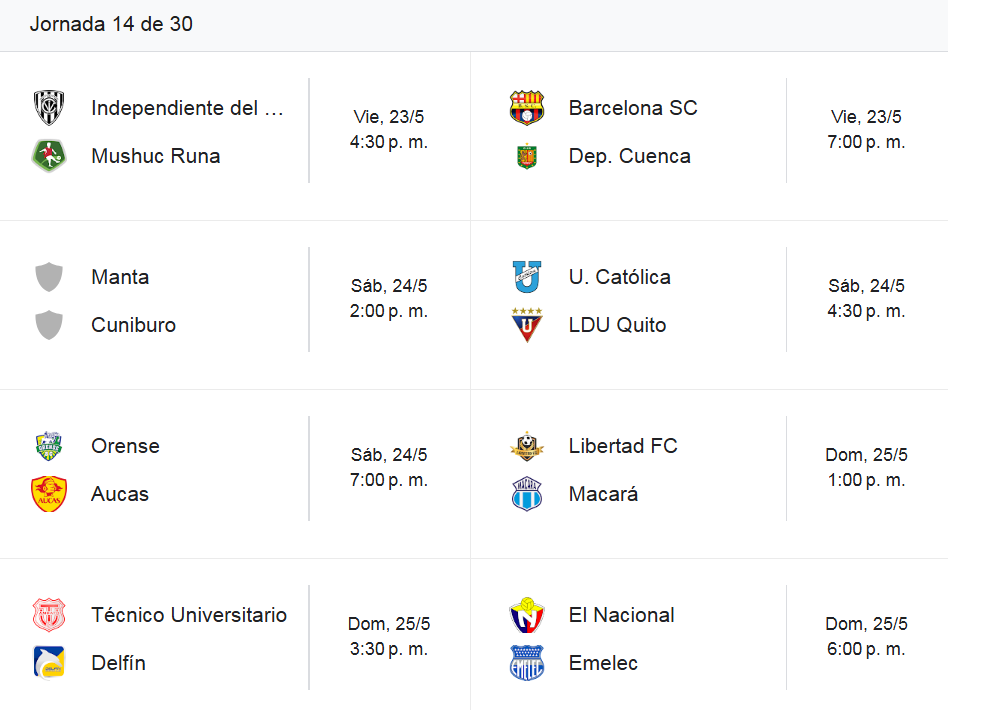The width and height of the screenshot is (996, 710).
Task: Click the Mushuc Runa team logo
Action: 49,156
